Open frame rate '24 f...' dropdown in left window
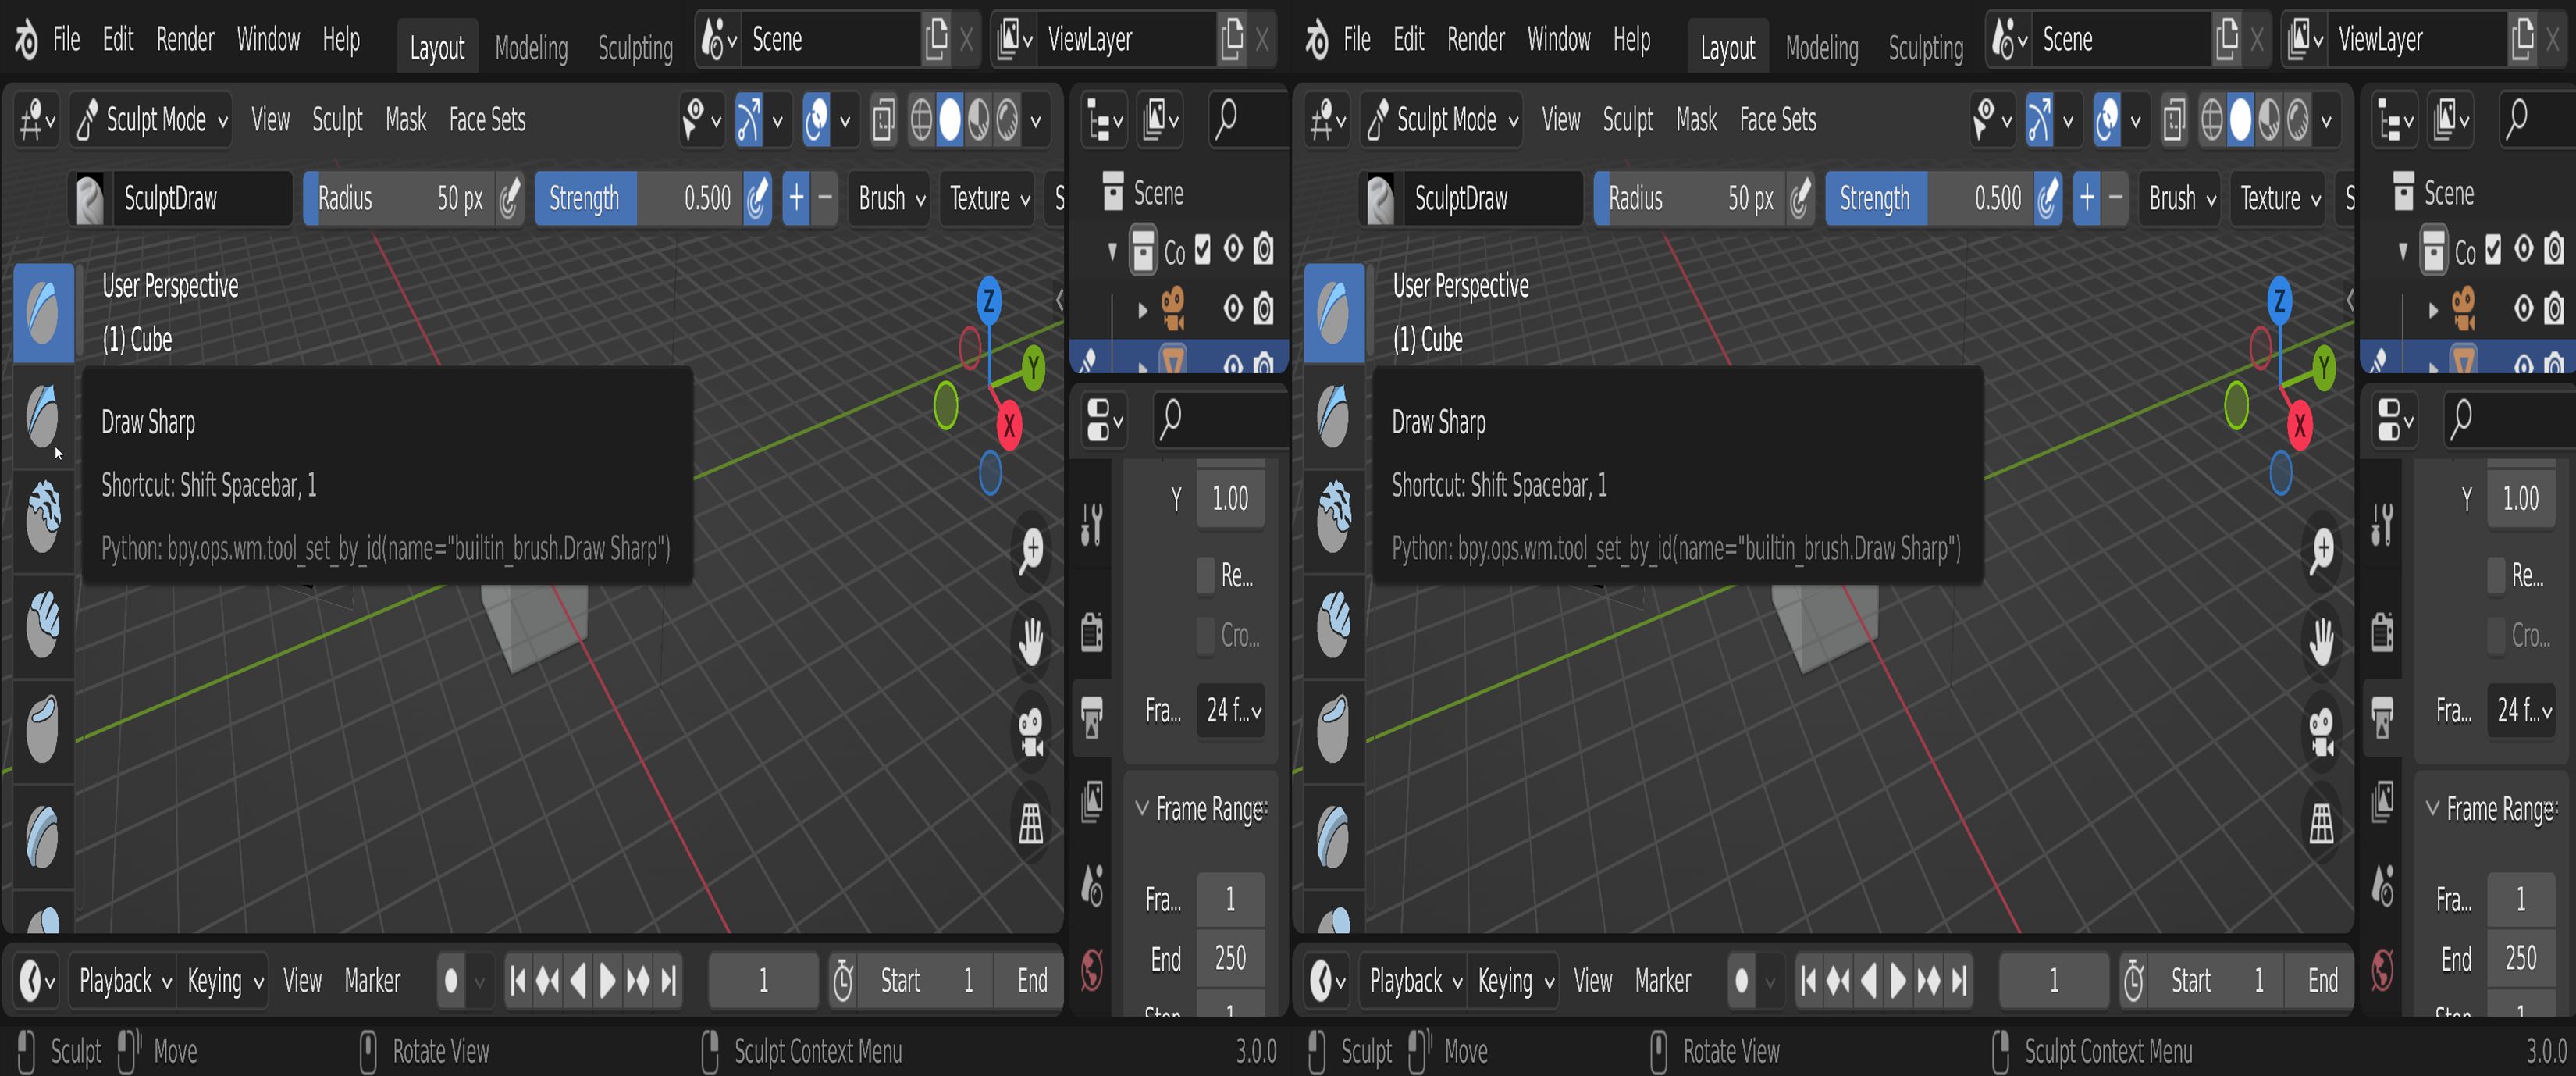The width and height of the screenshot is (2576, 1076). click(1232, 711)
